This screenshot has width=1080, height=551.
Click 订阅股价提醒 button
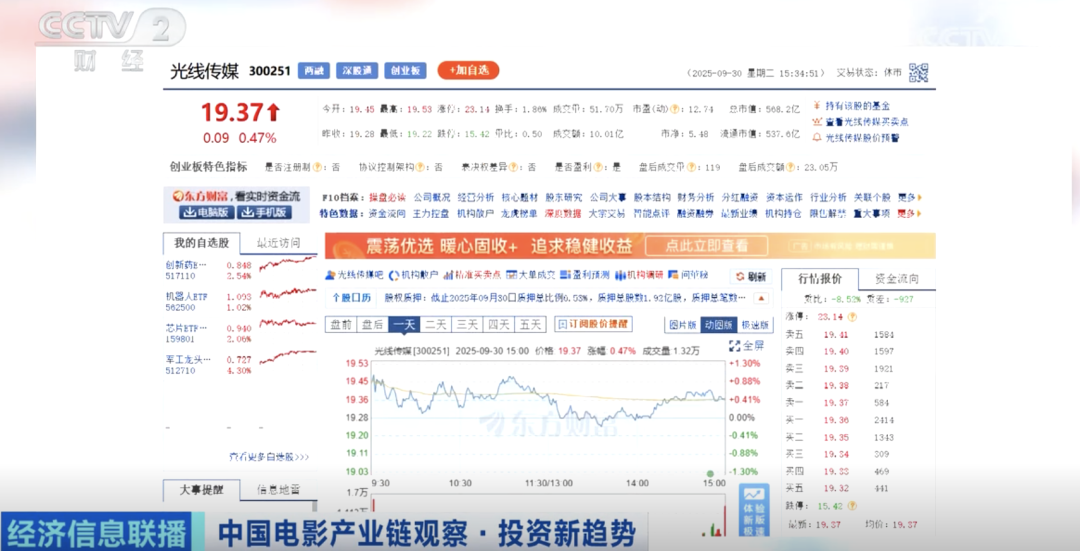tap(593, 324)
